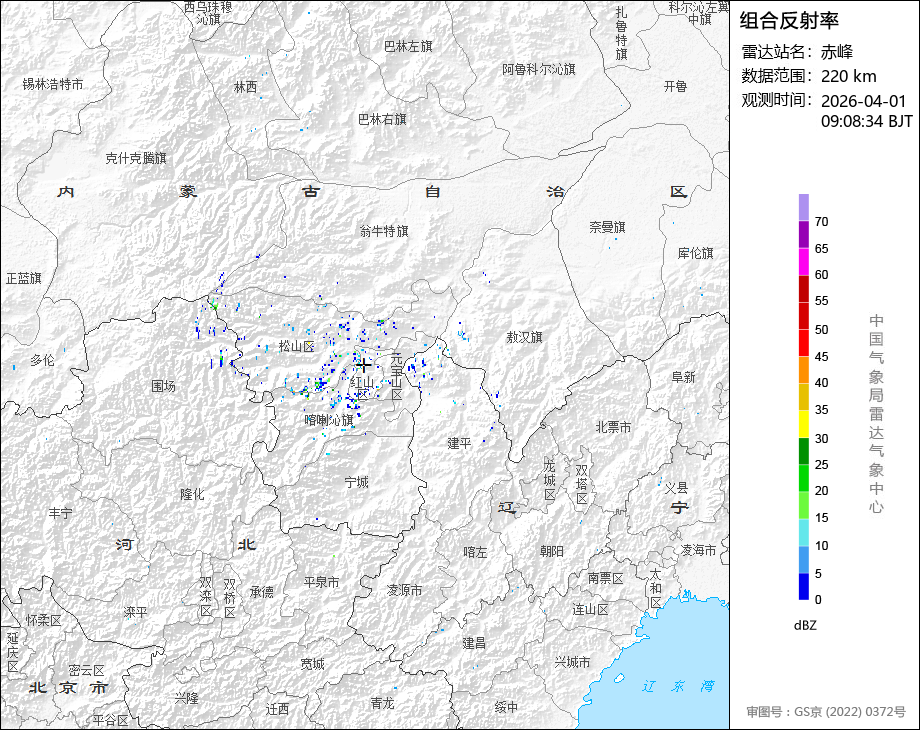Click the dBZ unit label under legend
Screen dimensions: 920x730
coord(805,626)
